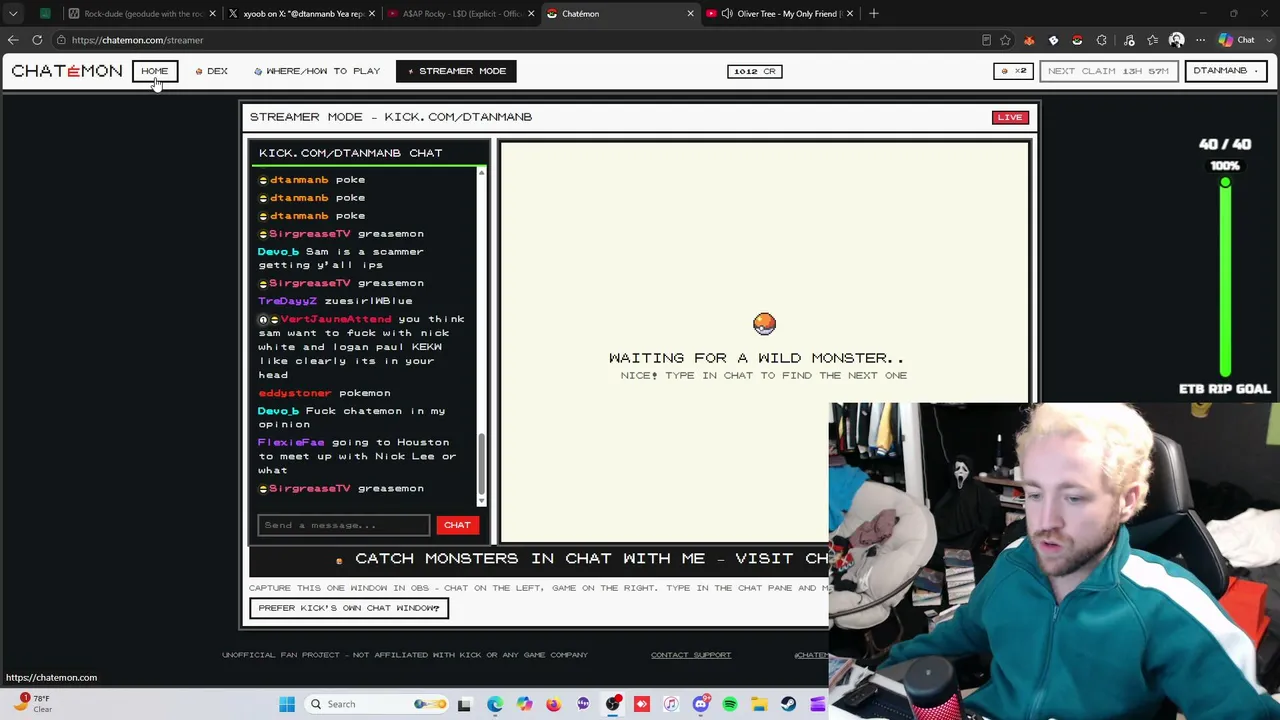
Task: Click Prefer Kick's own chat window button
Action: [x=349, y=608]
